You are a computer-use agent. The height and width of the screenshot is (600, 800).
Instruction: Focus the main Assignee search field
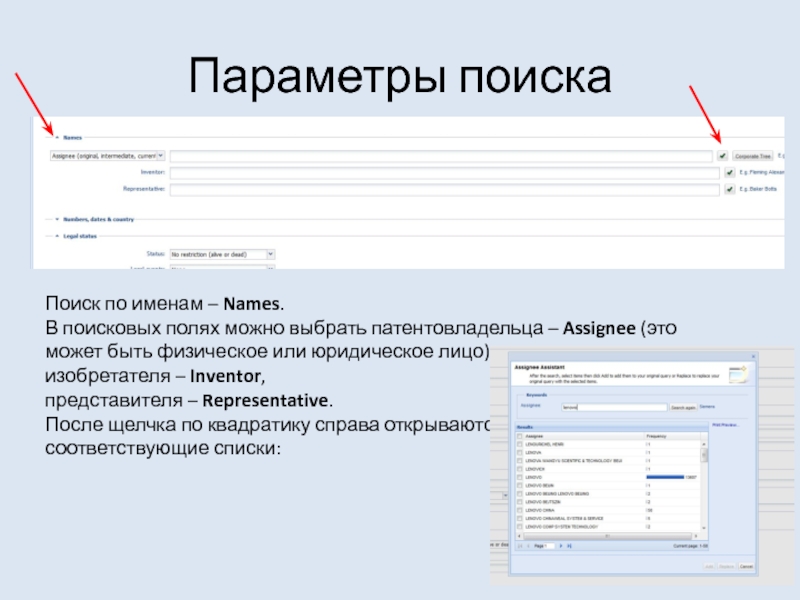441,156
